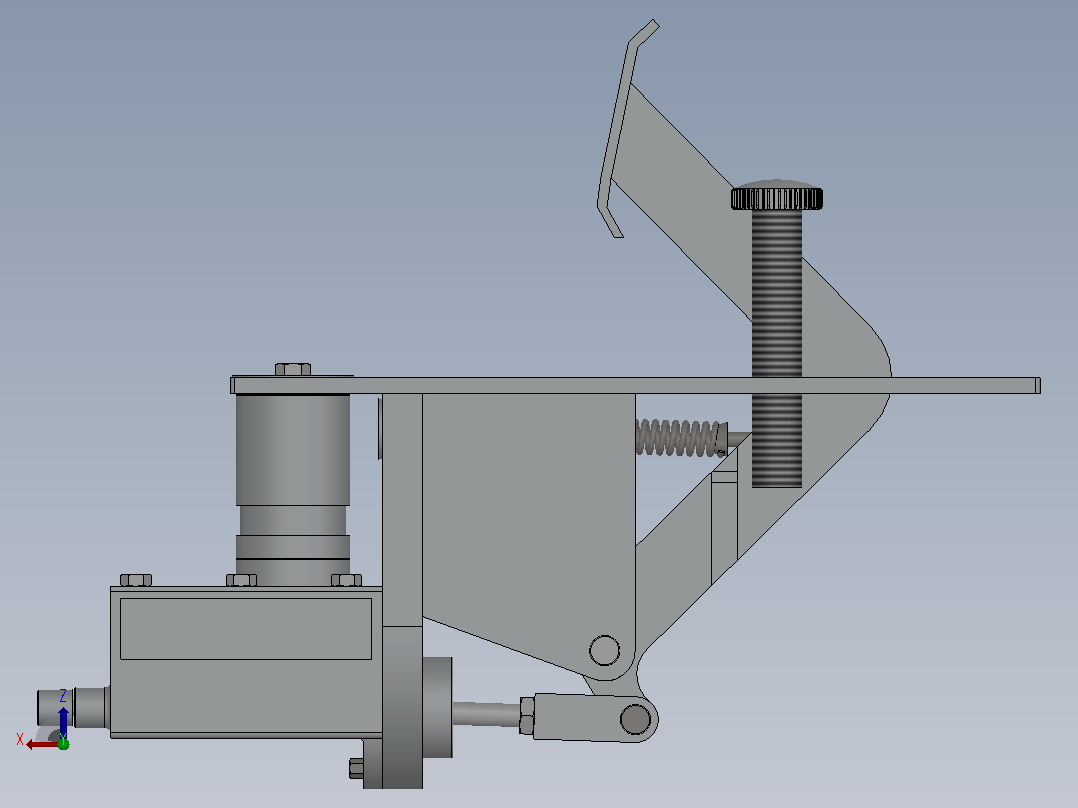
Task: Click the X label of the coordinate triad
Action: 20,739
